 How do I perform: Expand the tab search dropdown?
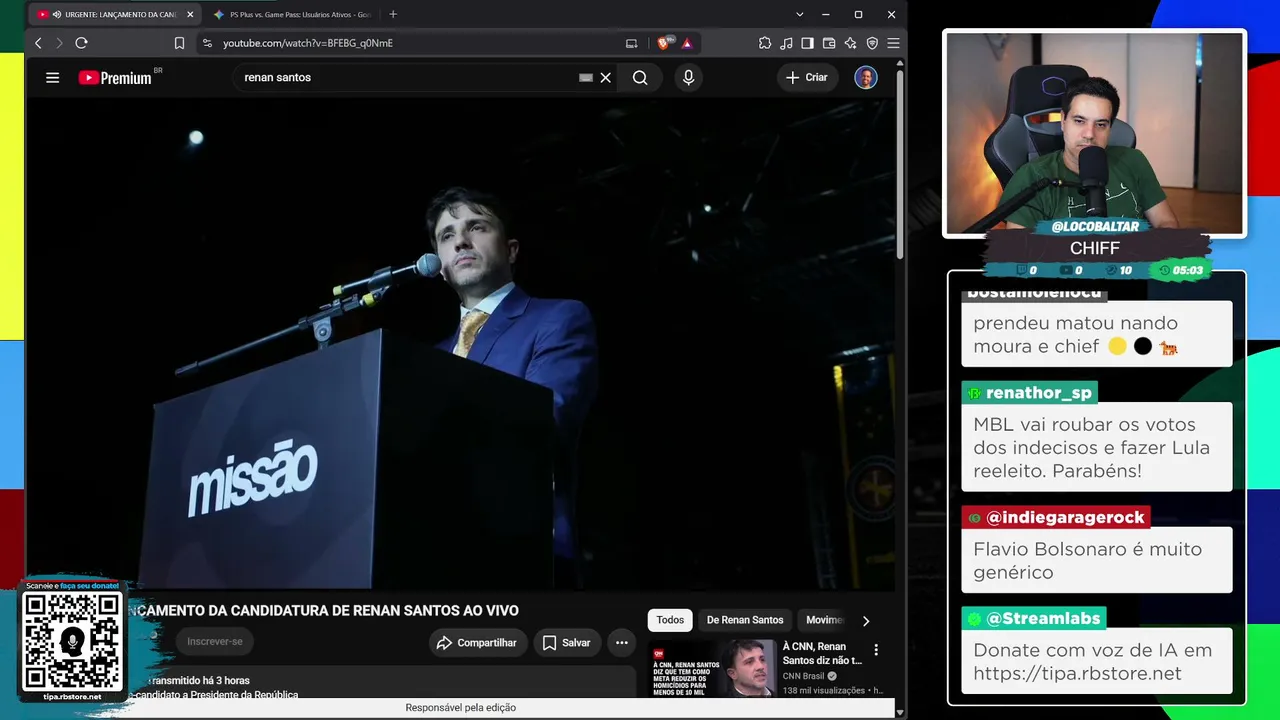coord(800,14)
